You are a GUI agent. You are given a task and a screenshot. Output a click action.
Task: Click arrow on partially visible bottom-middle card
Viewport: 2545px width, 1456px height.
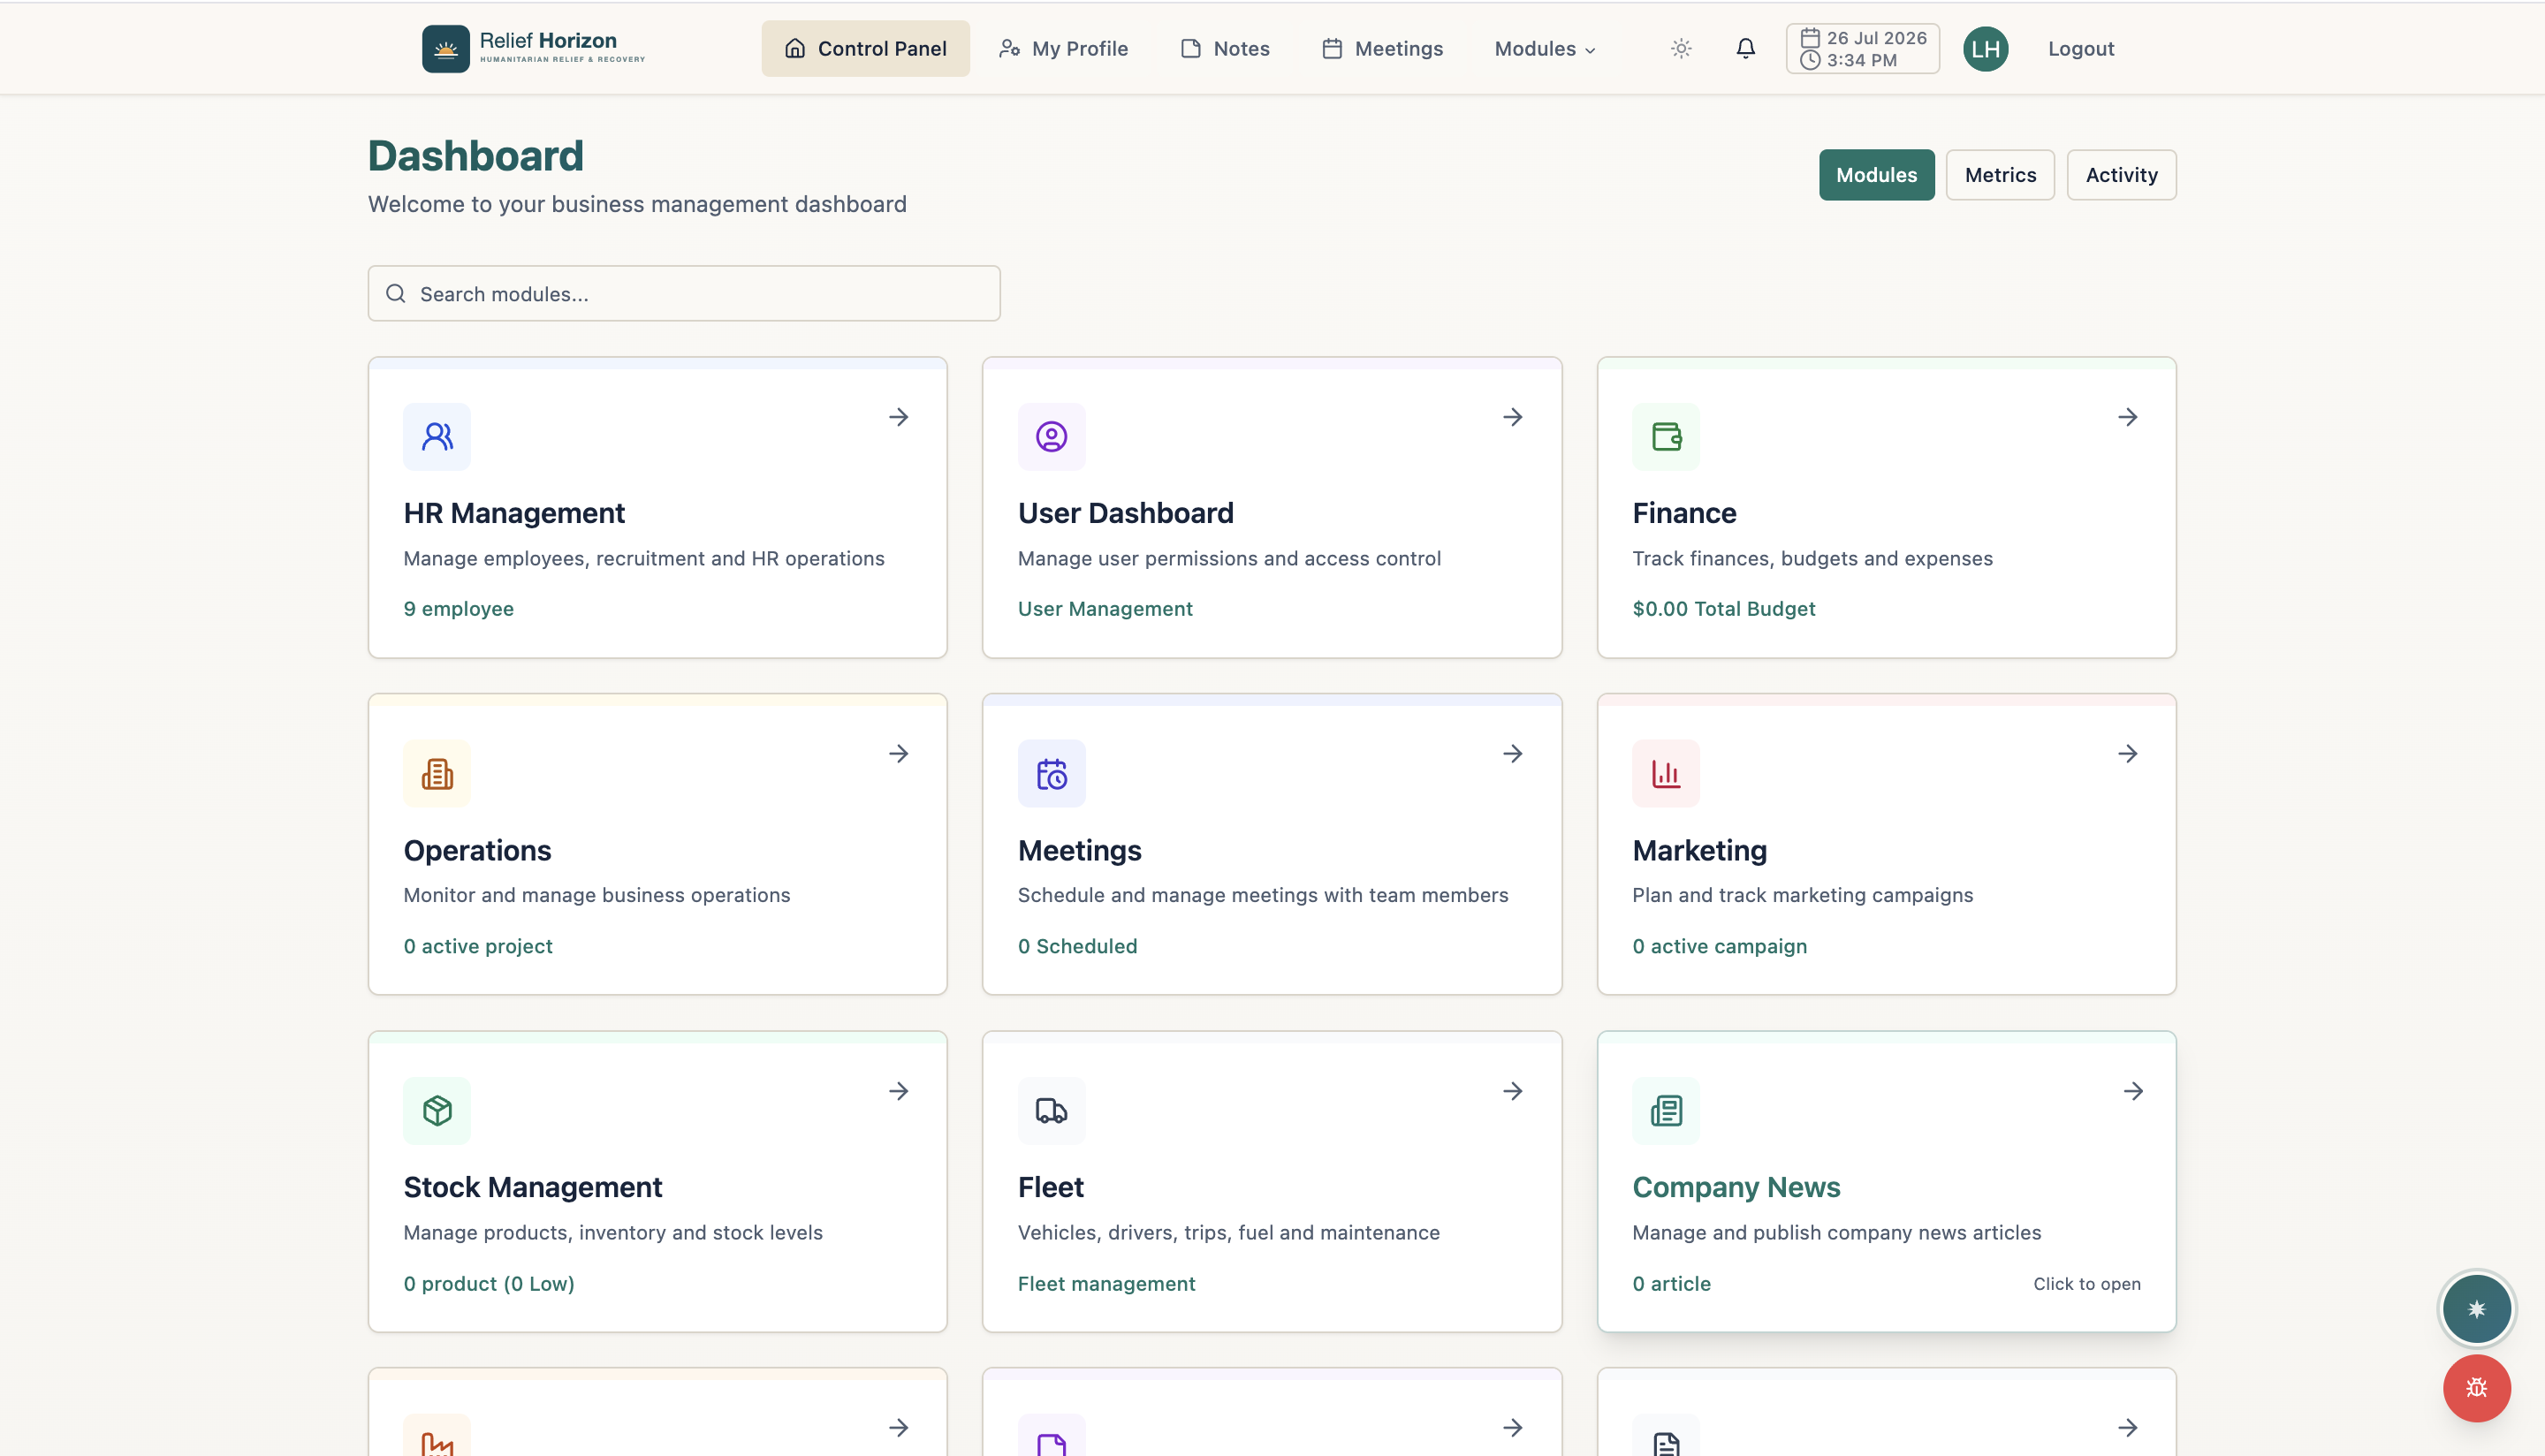(1512, 1427)
